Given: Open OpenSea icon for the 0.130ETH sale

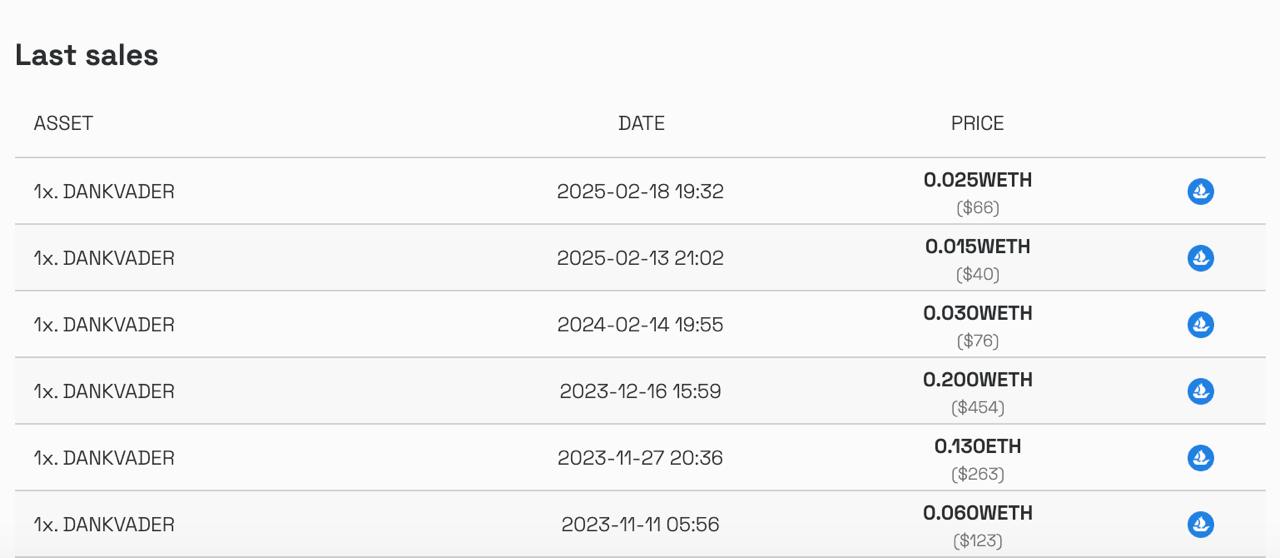Looking at the screenshot, I should 1200,458.
